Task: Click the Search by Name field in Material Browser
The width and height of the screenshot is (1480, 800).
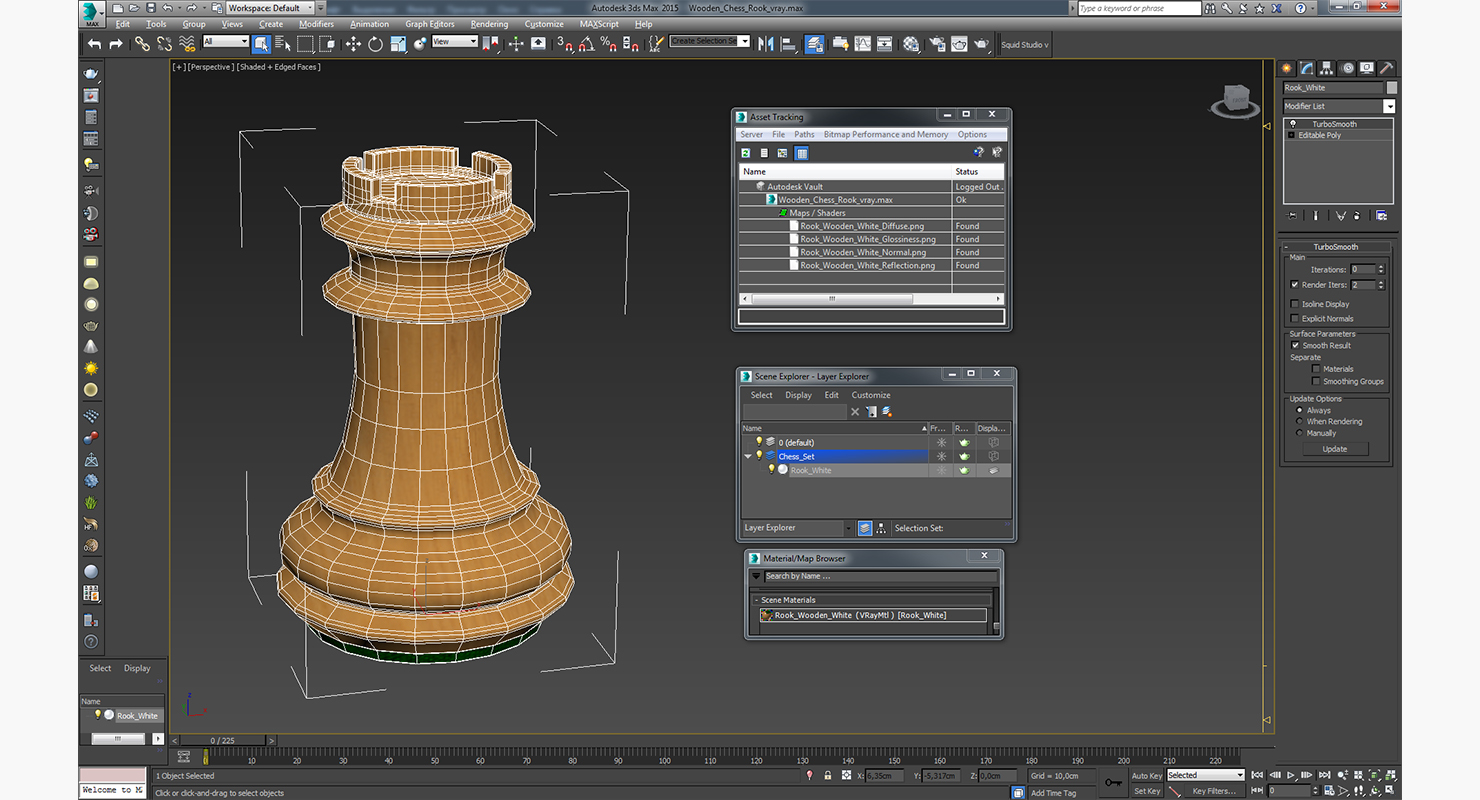Action: point(880,576)
